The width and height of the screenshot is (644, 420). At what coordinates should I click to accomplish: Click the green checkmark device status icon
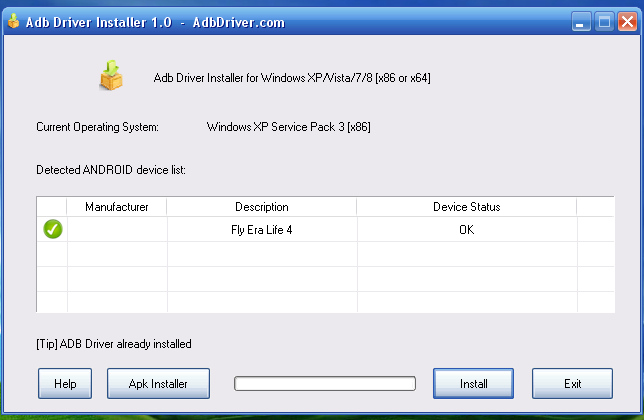click(53, 230)
